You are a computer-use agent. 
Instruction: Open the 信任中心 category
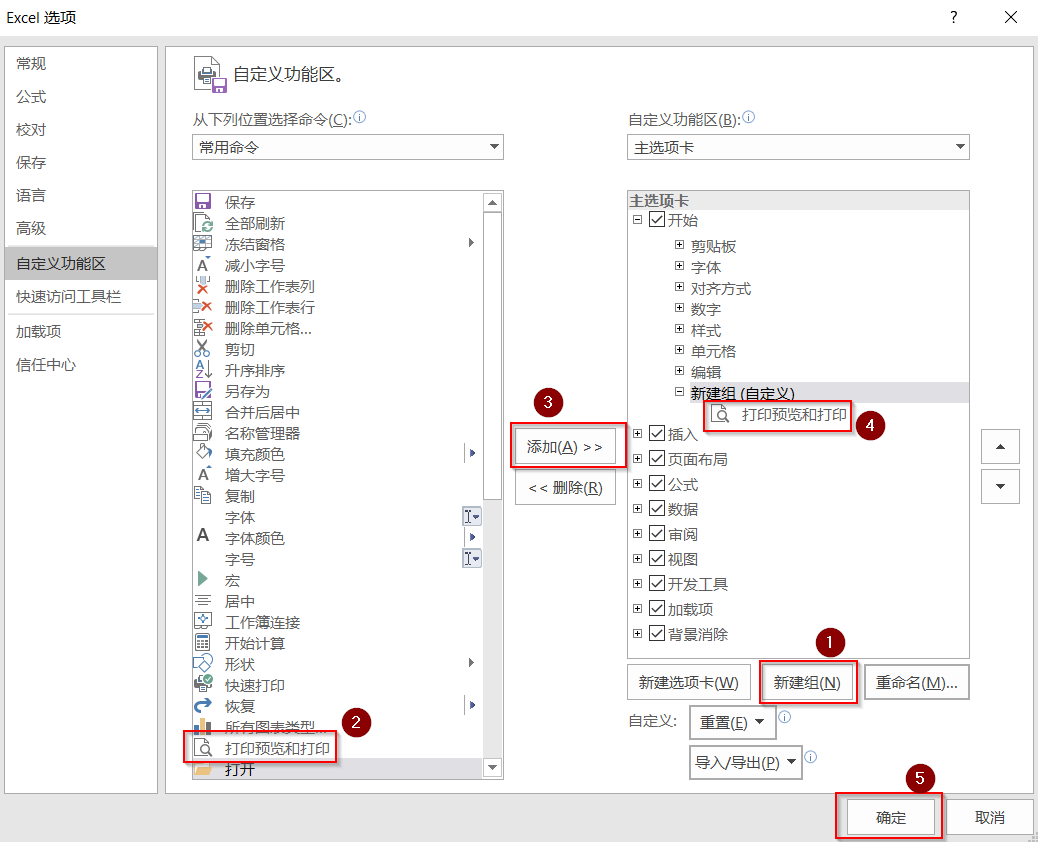81,365
